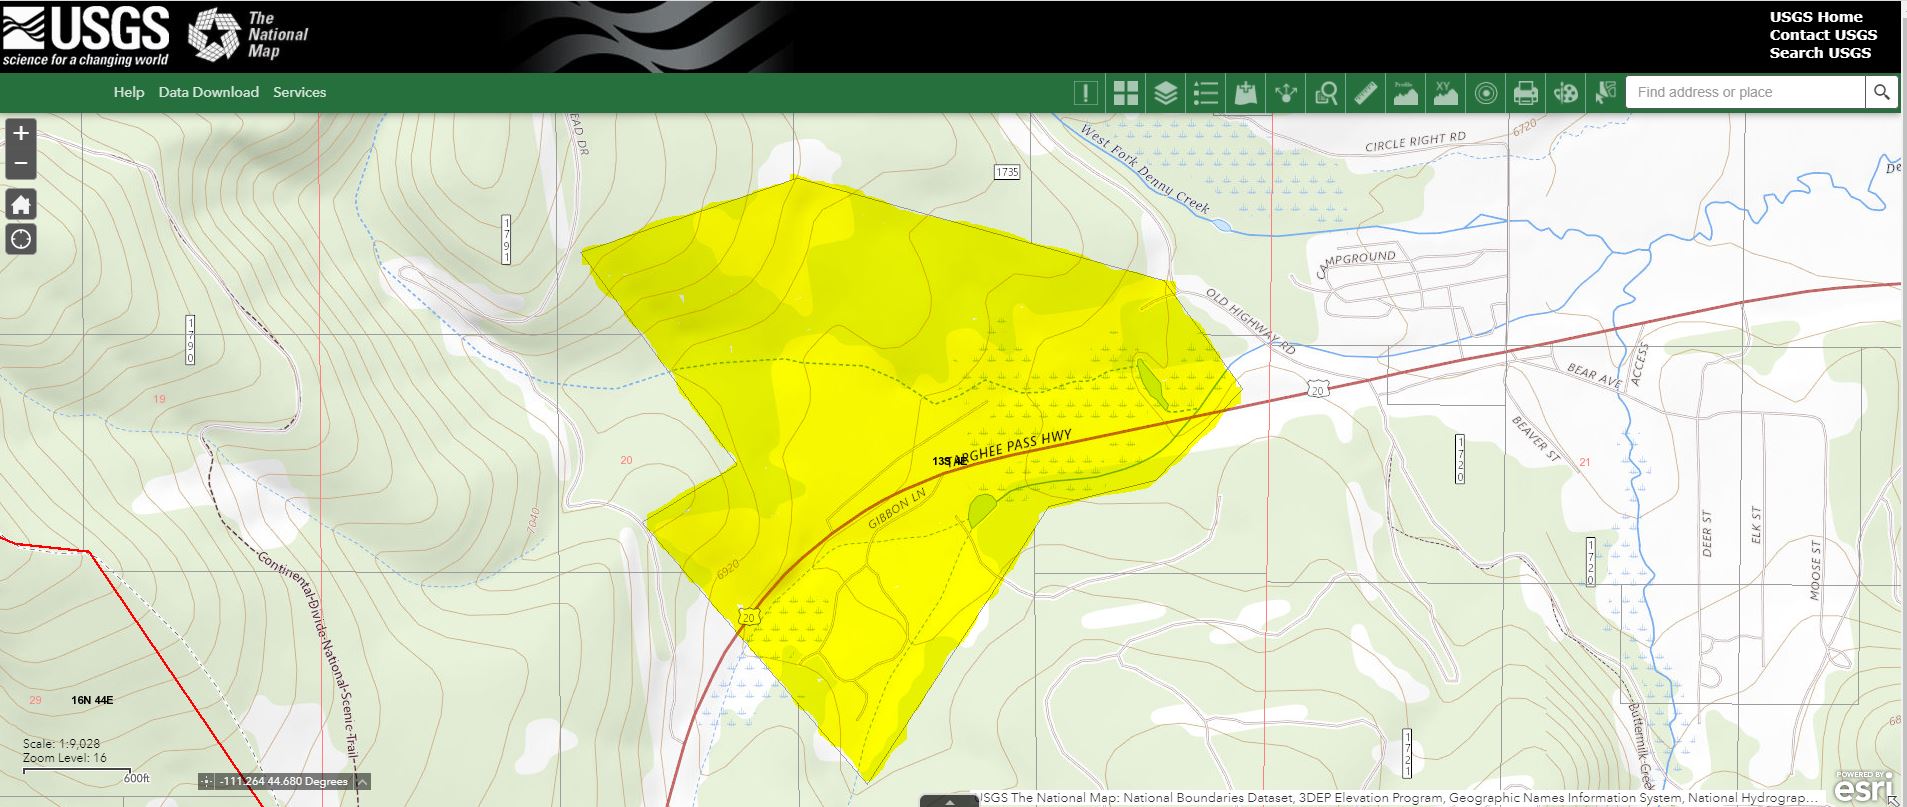The image size is (1907, 807).
Task: Click the ACCESS road label
Action: (x=1637, y=364)
